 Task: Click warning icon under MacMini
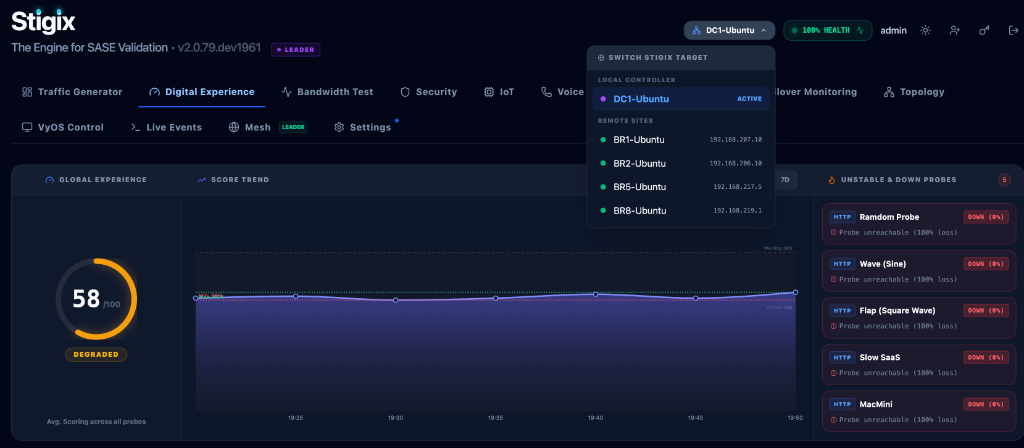point(833,420)
